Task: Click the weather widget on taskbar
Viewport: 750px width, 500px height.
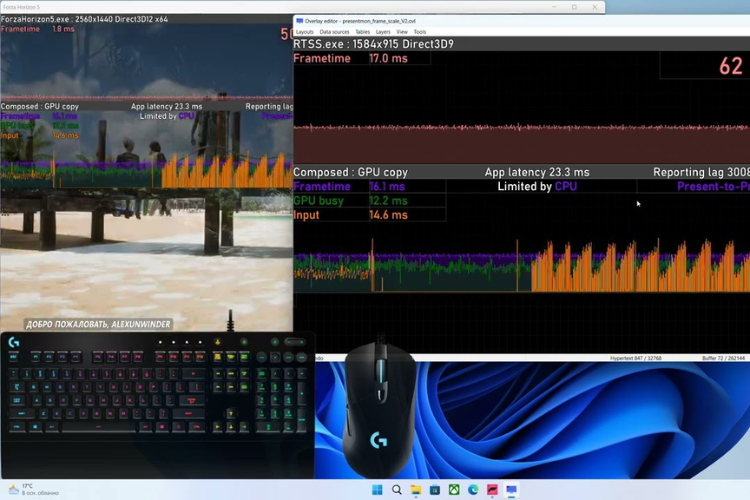Action: pyautogui.click(x=30, y=490)
